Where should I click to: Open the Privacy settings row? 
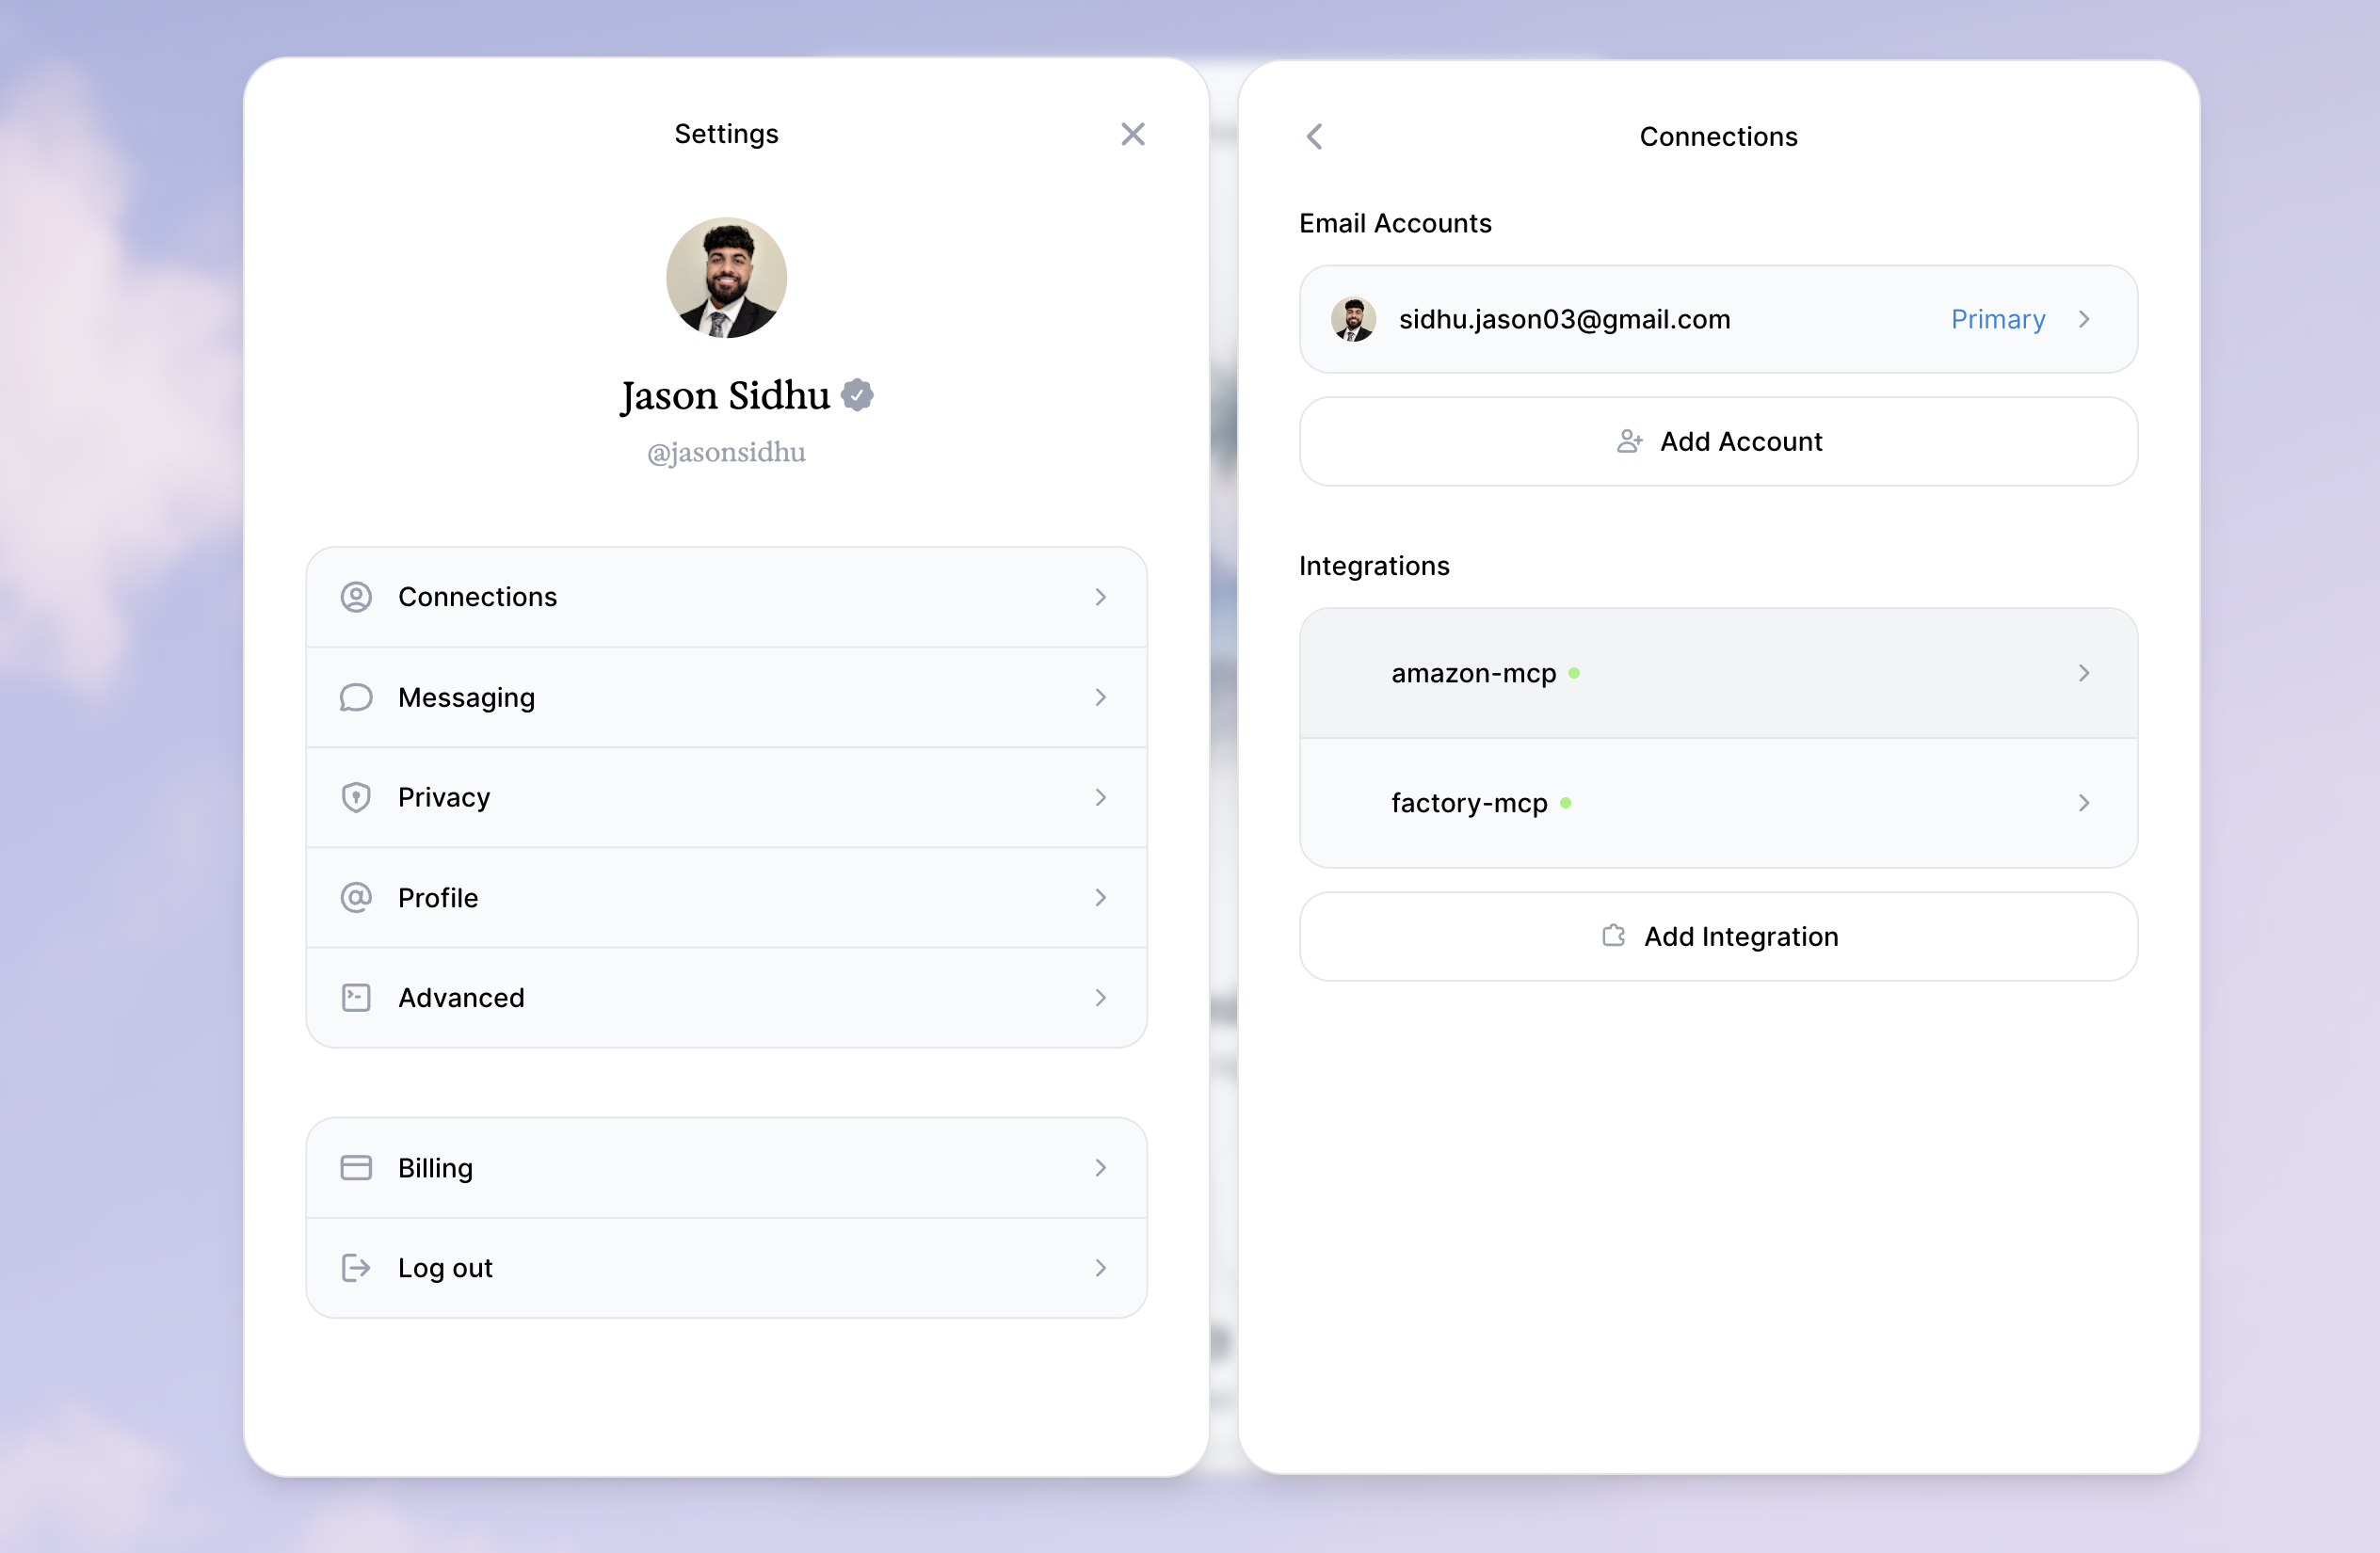click(x=726, y=797)
